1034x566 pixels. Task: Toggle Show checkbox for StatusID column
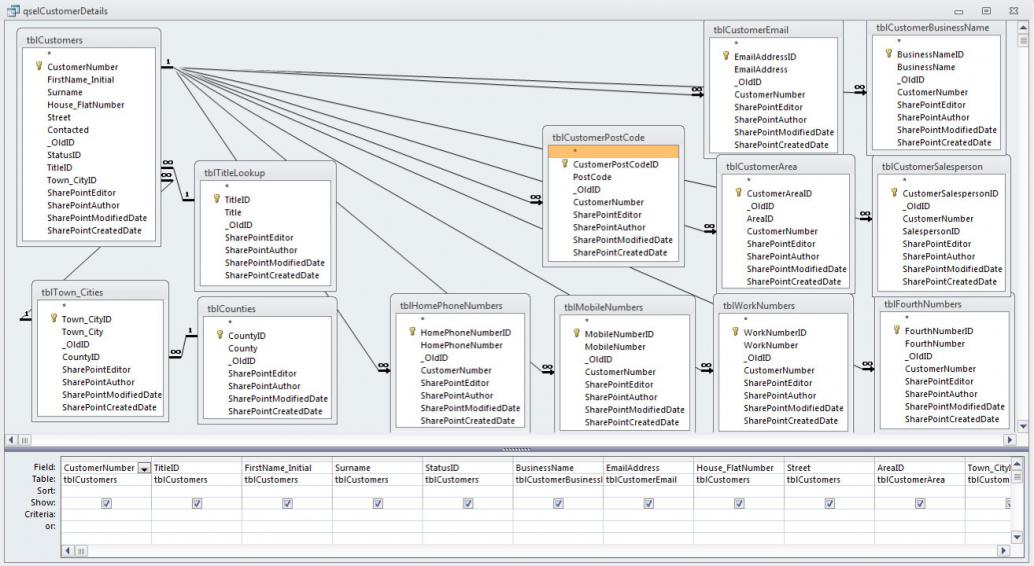point(468,503)
